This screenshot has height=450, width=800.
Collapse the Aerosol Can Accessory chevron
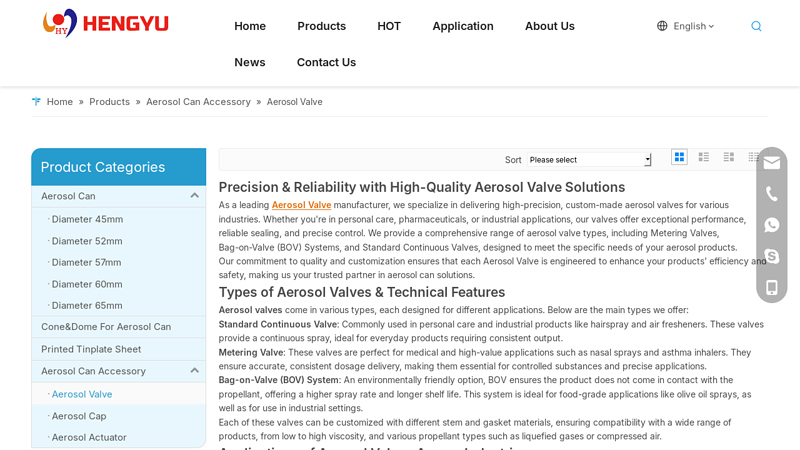click(194, 371)
